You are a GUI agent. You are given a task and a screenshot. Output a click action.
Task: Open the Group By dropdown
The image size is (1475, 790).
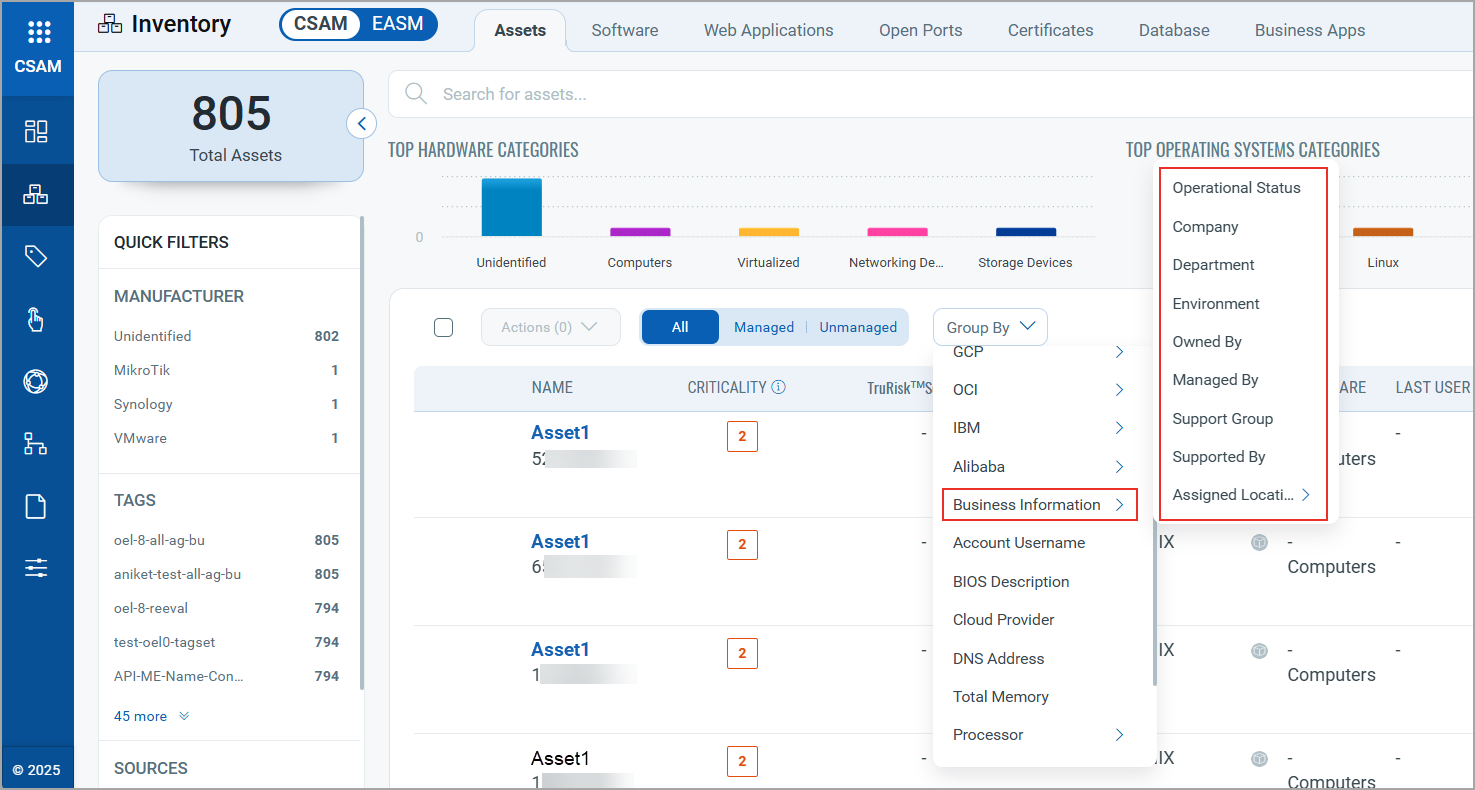click(x=990, y=327)
